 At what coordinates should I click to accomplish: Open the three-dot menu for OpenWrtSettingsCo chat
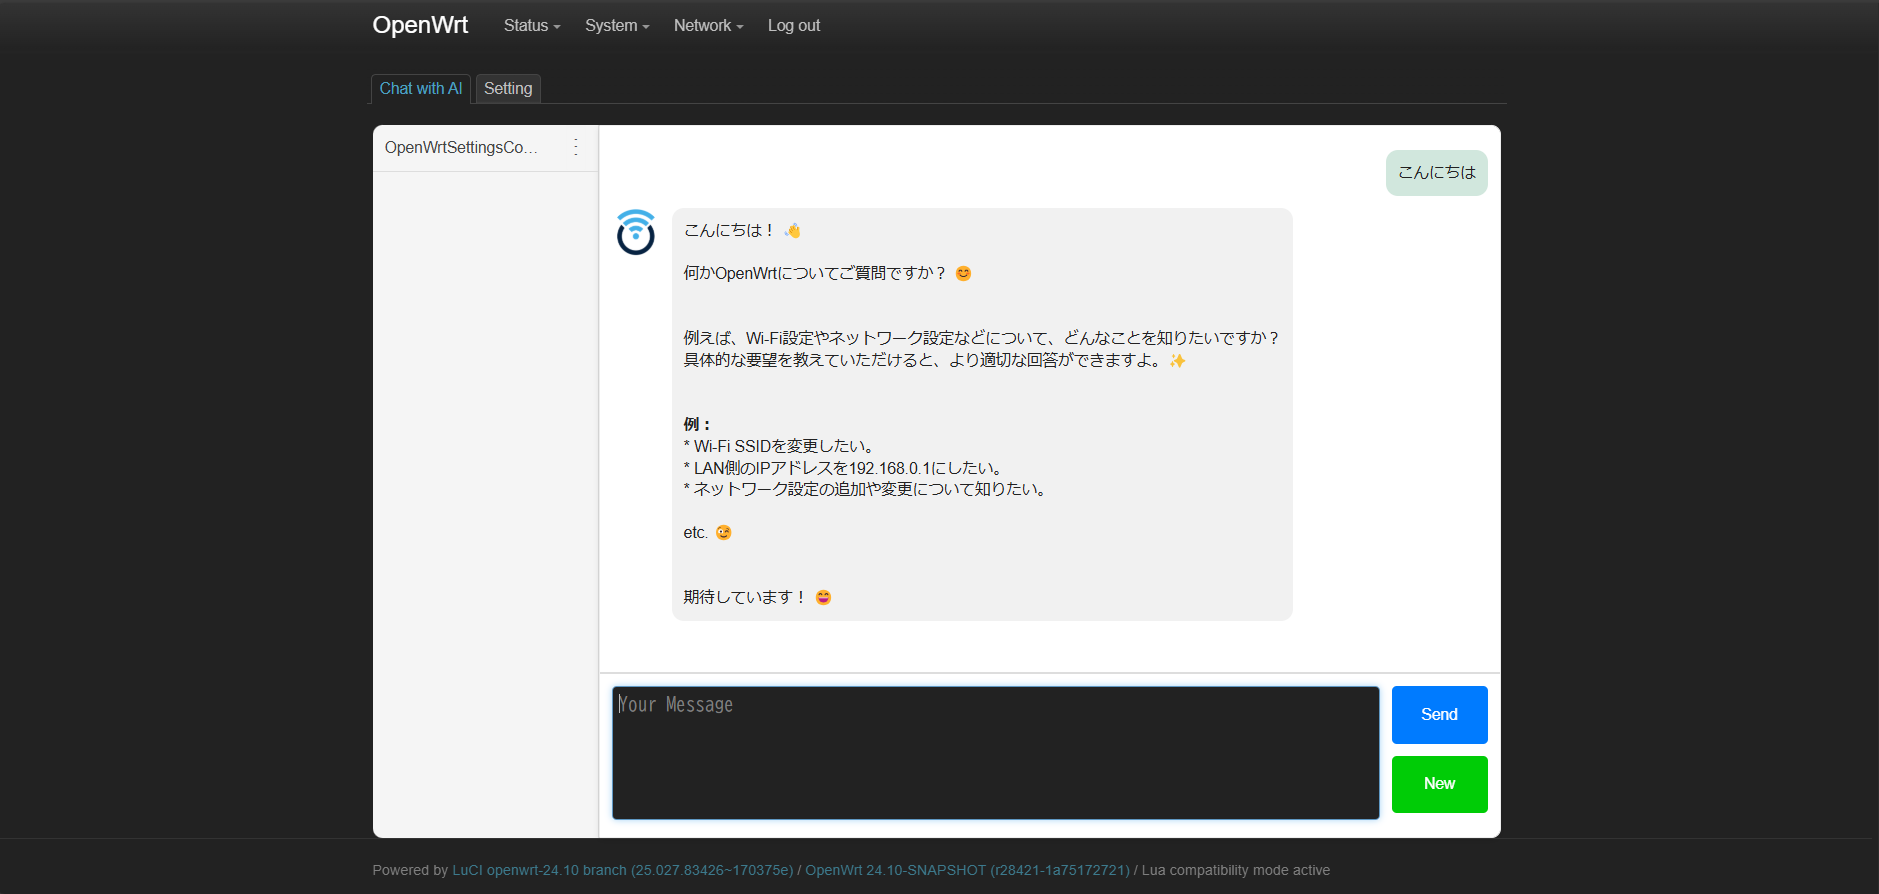coord(576,147)
